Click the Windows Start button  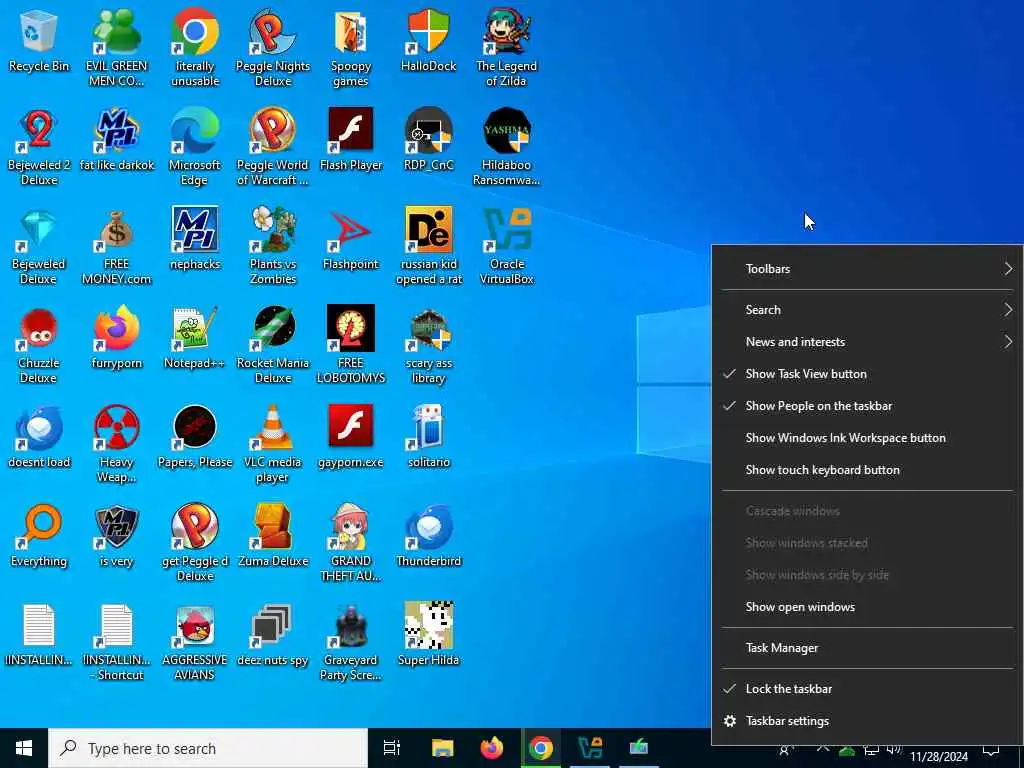(x=24, y=748)
